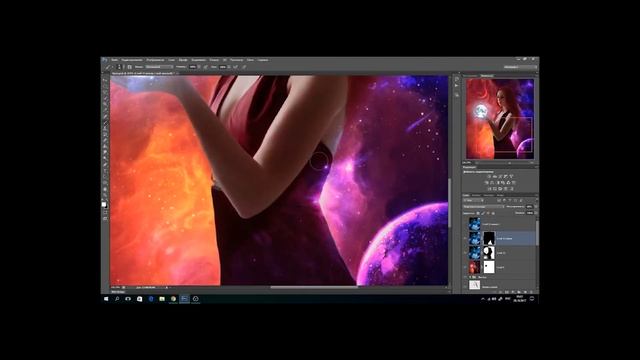Enable the airbrush build-up icon

coord(236,67)
